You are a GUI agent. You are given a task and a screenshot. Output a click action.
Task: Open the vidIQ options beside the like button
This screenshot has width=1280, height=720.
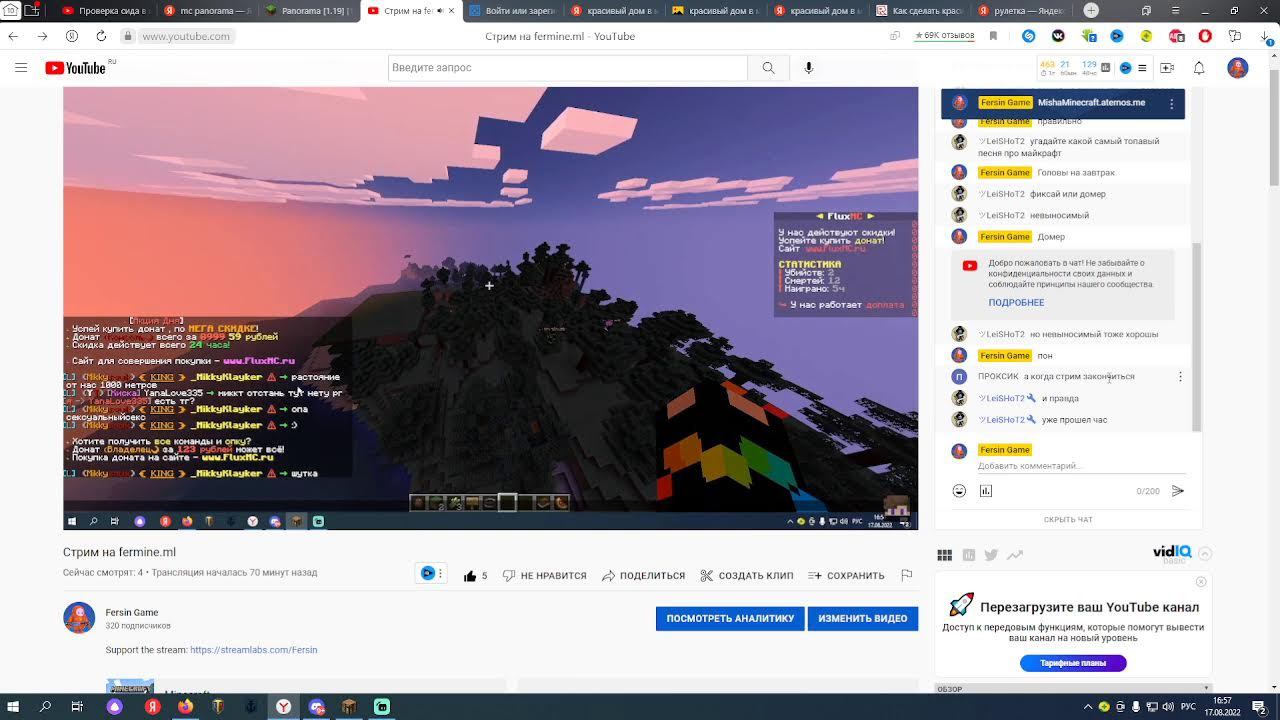431,574
